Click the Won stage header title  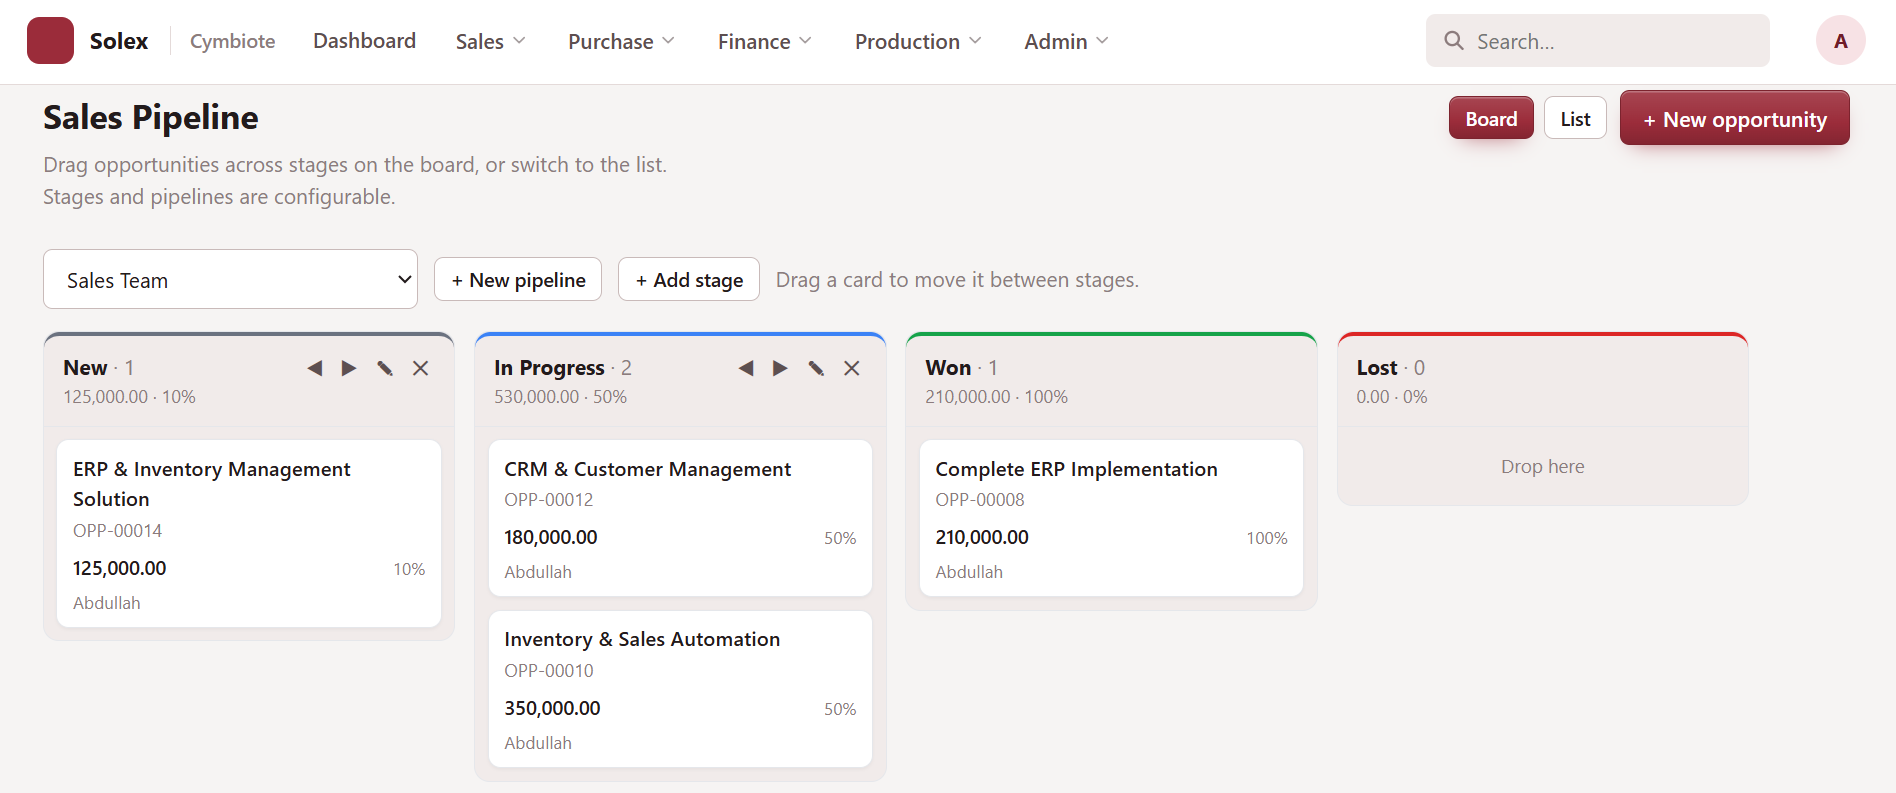pyautogui.click(x=948, y=367)
